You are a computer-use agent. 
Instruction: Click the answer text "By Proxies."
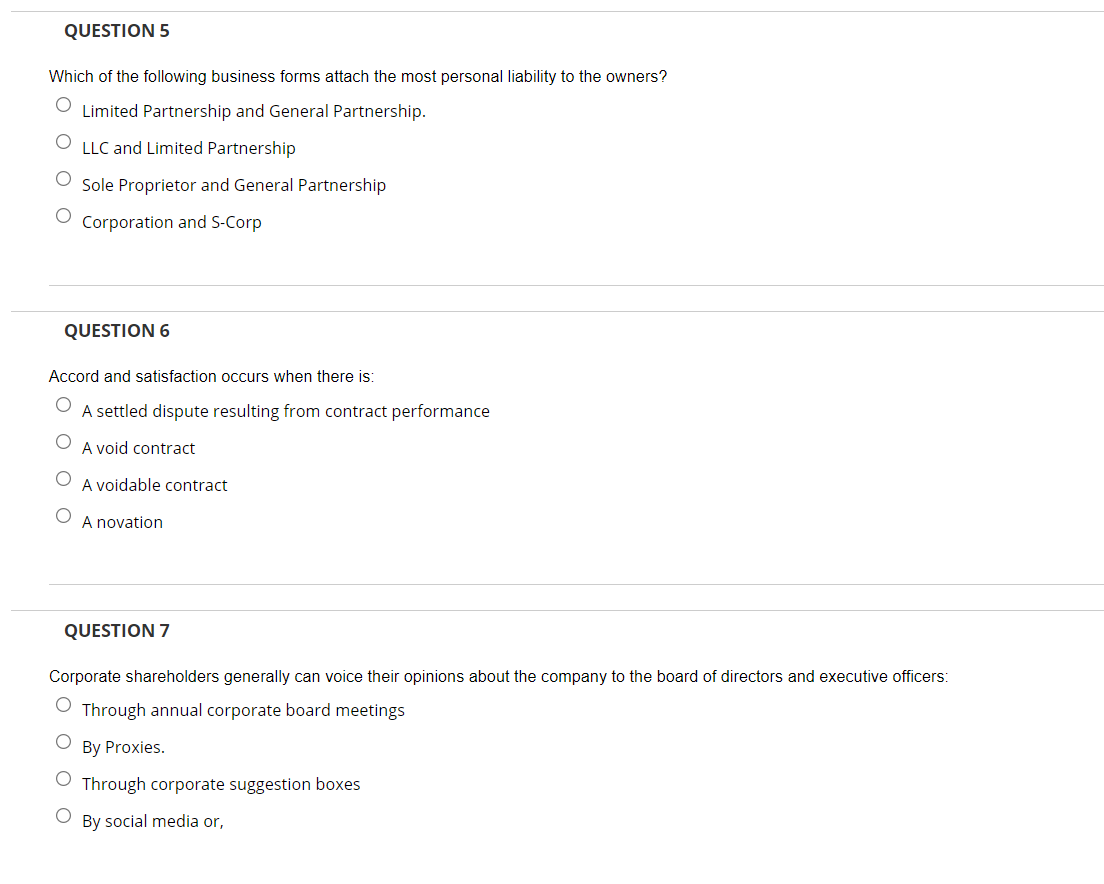[123, 747]
